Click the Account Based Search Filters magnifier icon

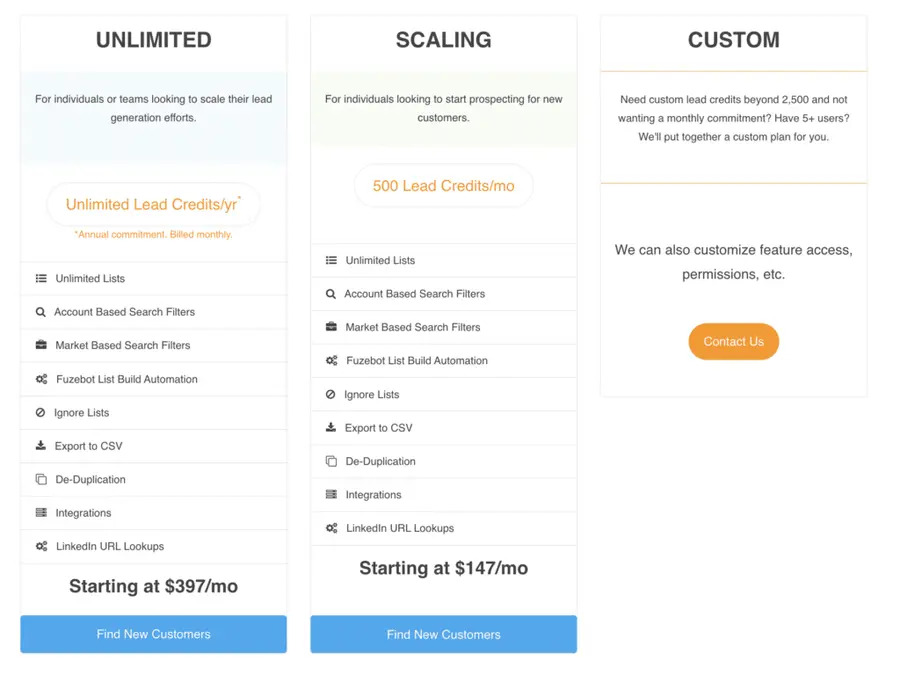pos(40,311)
